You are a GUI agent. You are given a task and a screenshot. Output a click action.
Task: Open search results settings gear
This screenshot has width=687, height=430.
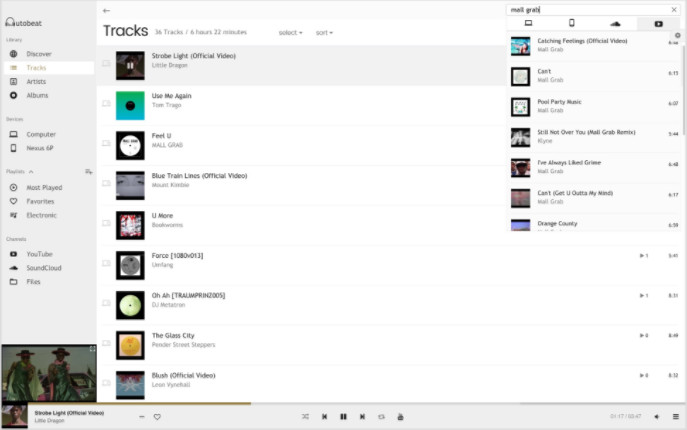point(677,36)
